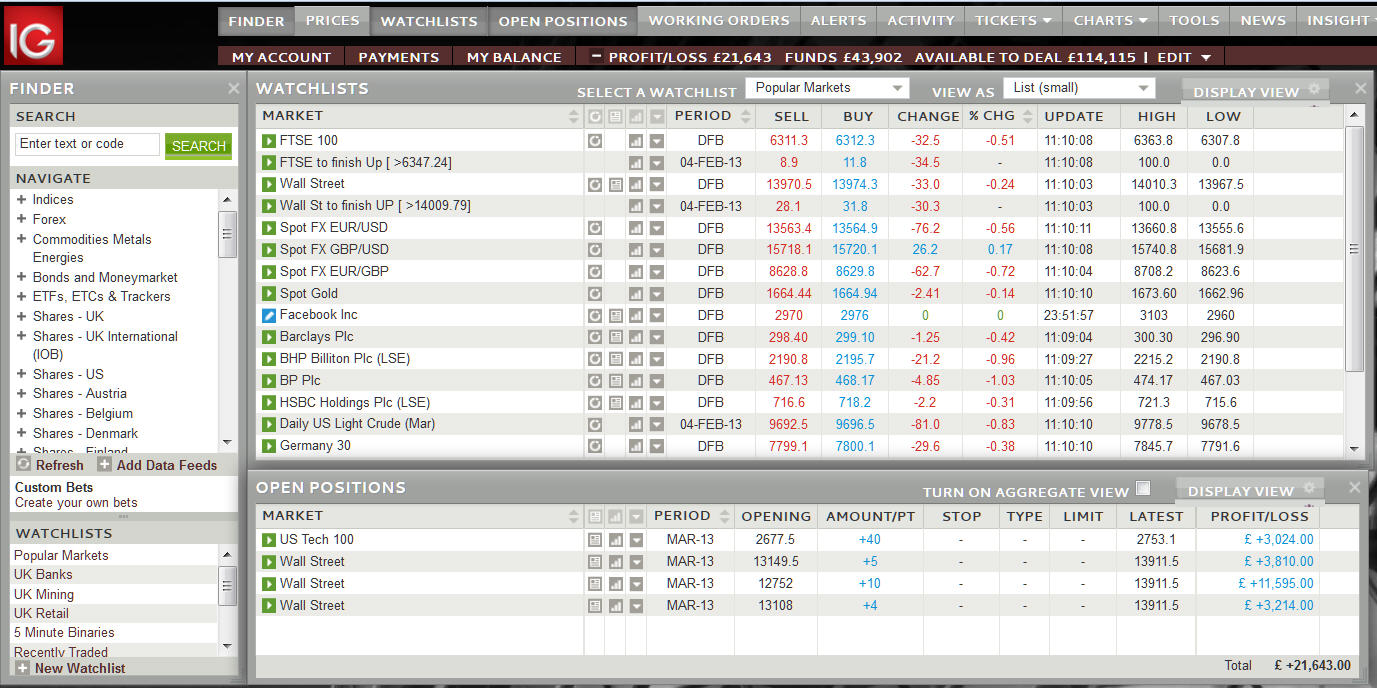Click the Add Data Feeds plus icon
This screenshot has width=1377, height=688.
coord(104,465)
